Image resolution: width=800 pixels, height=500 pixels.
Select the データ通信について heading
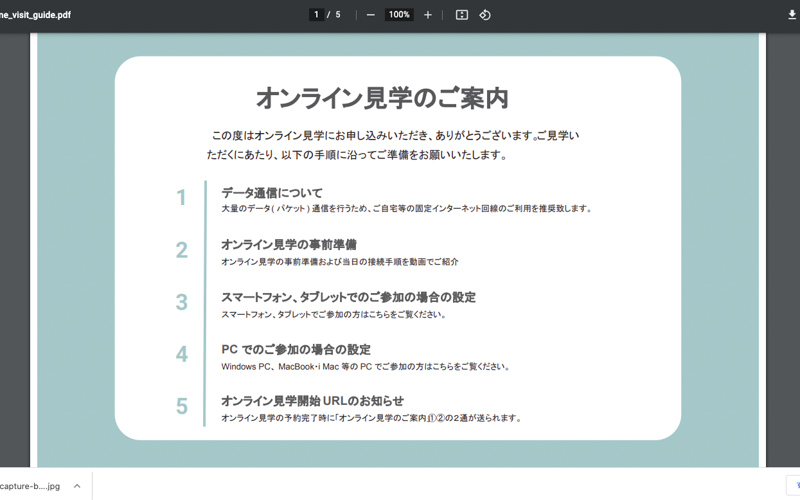272,193
